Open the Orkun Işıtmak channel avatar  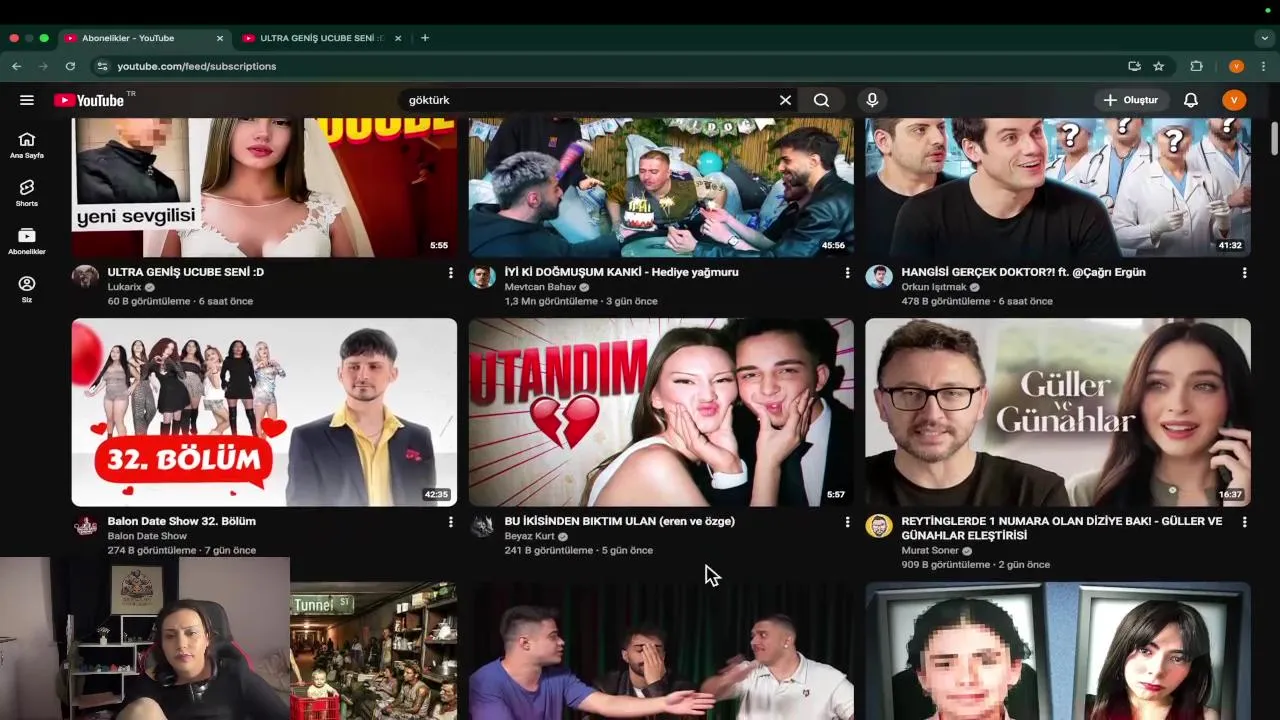(878, 277)
